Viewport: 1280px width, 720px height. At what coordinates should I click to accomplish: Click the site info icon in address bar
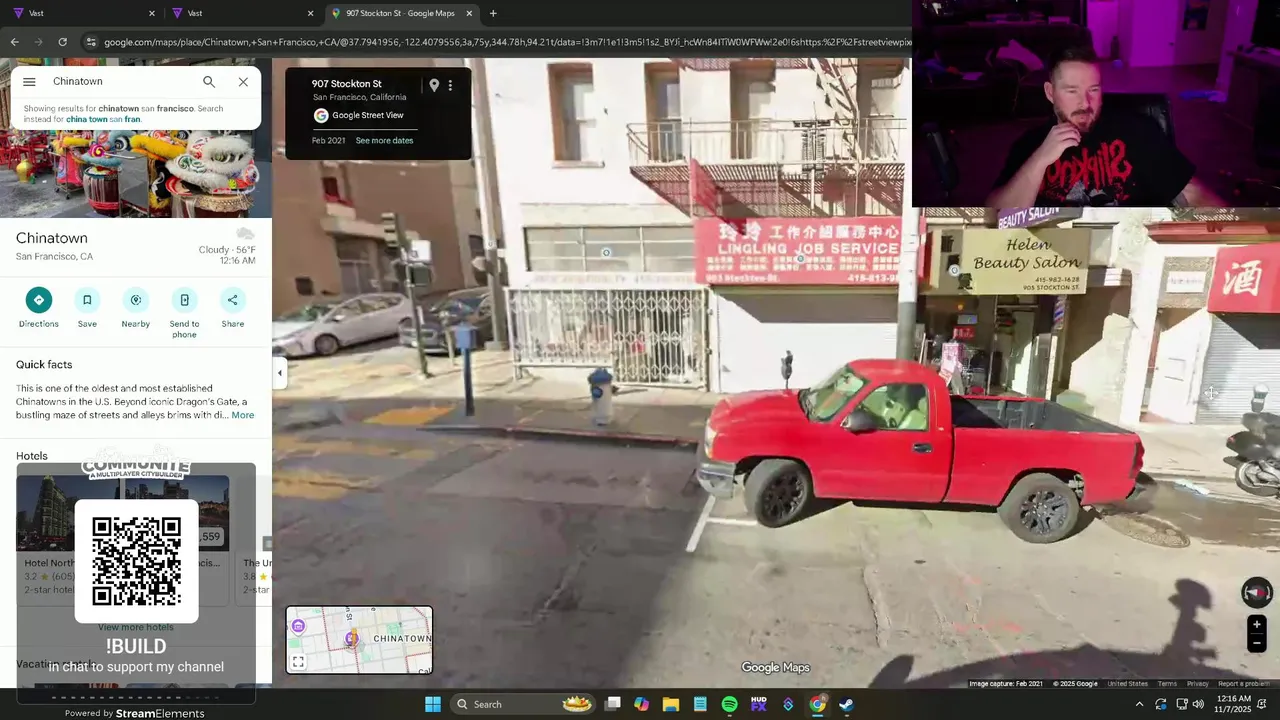(91, 42)
